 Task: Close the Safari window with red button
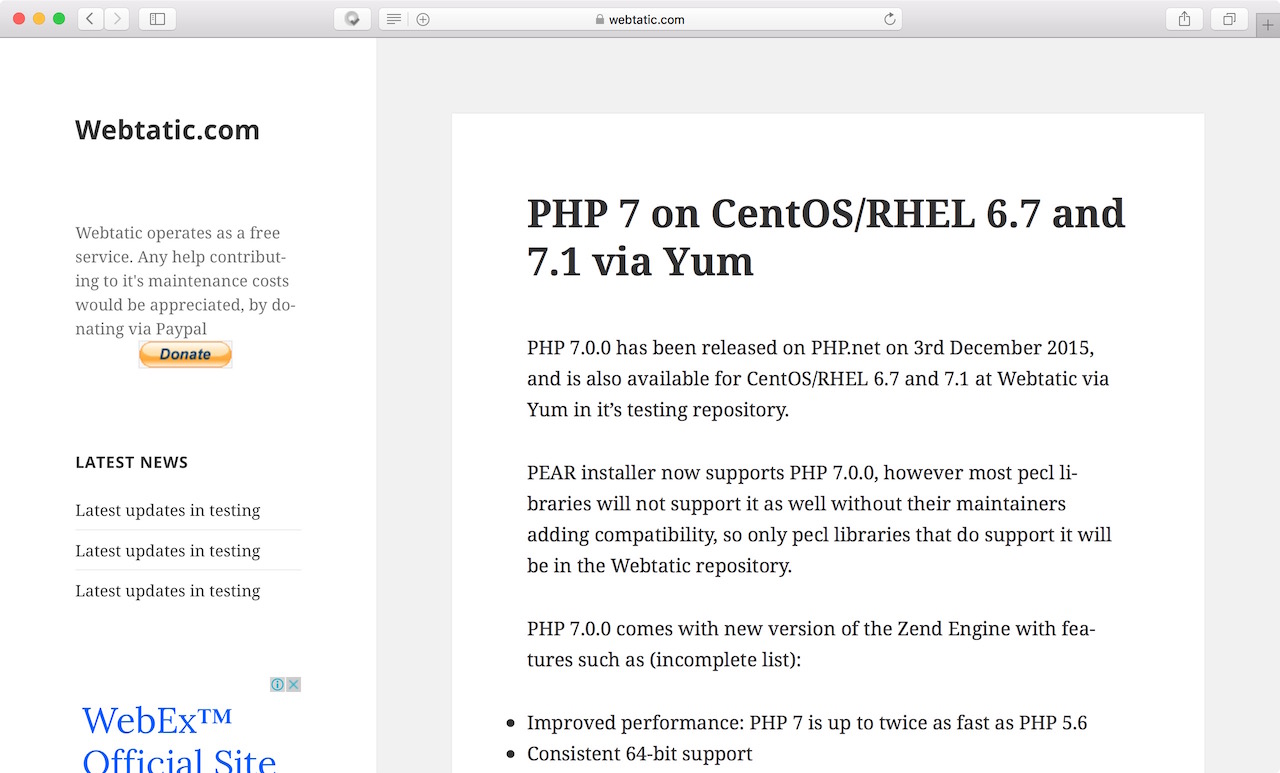[x=19, y=19]
